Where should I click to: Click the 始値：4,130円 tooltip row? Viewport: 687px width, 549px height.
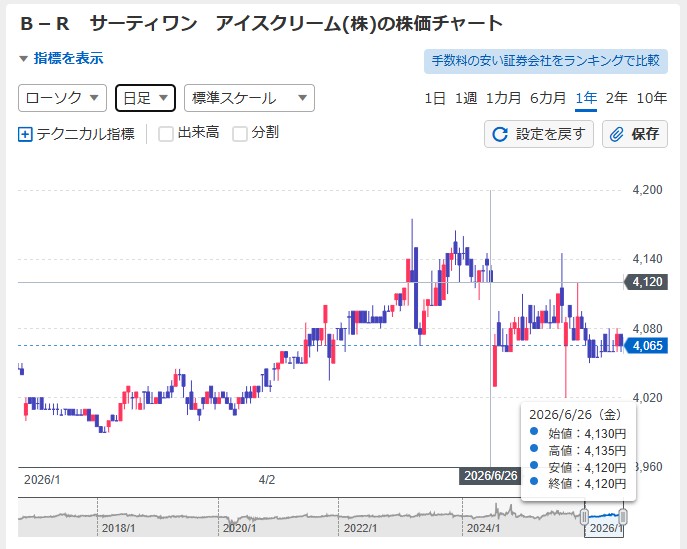point(578,434)
